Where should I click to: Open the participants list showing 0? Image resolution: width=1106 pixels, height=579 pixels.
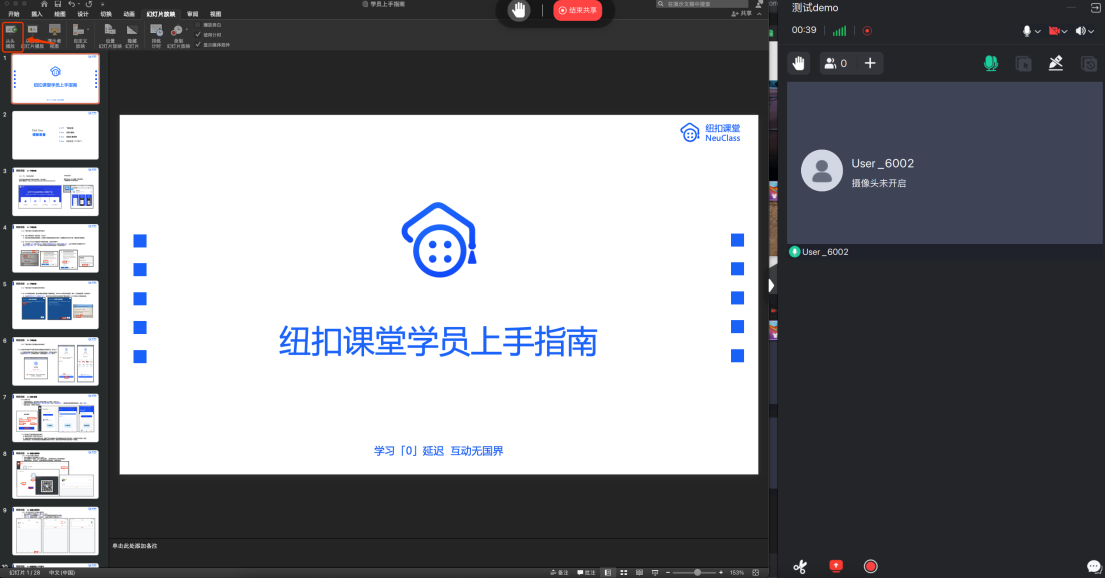(836, 63)
